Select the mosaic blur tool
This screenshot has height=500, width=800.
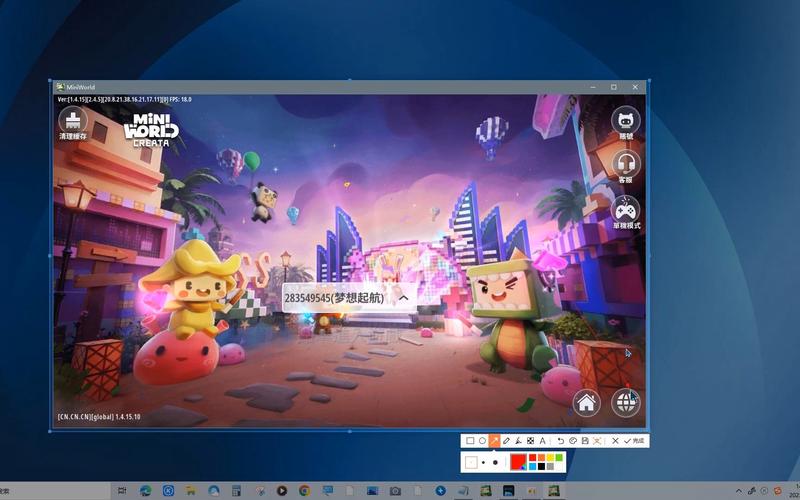[530, 441]
